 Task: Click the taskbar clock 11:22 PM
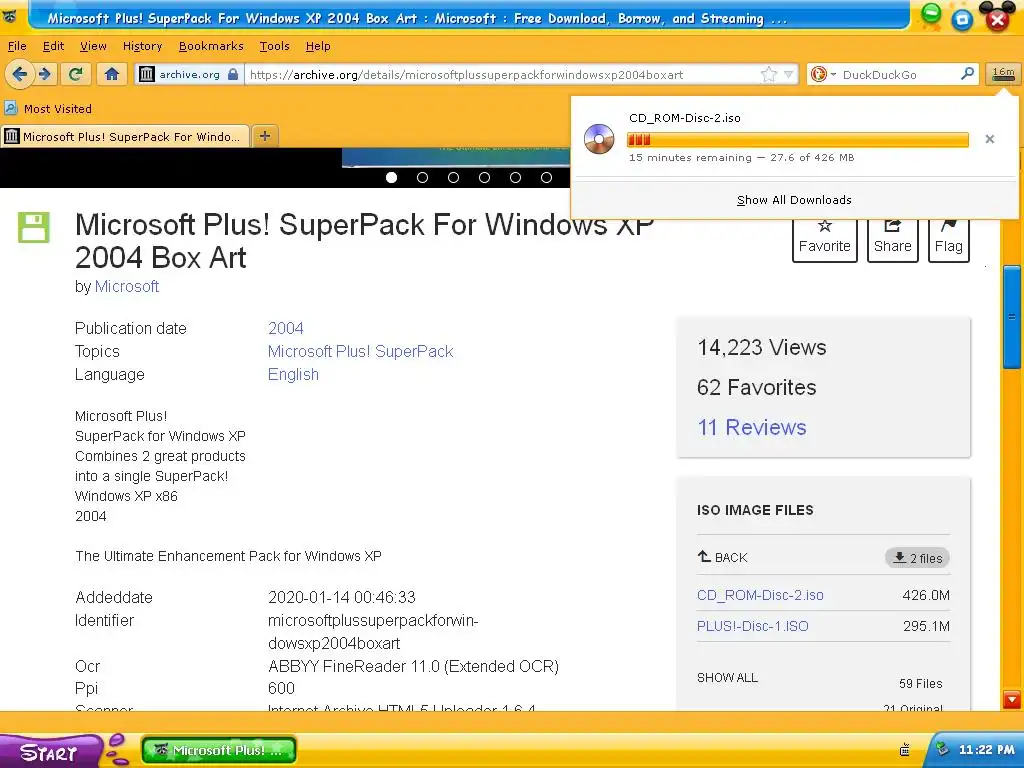986,750
